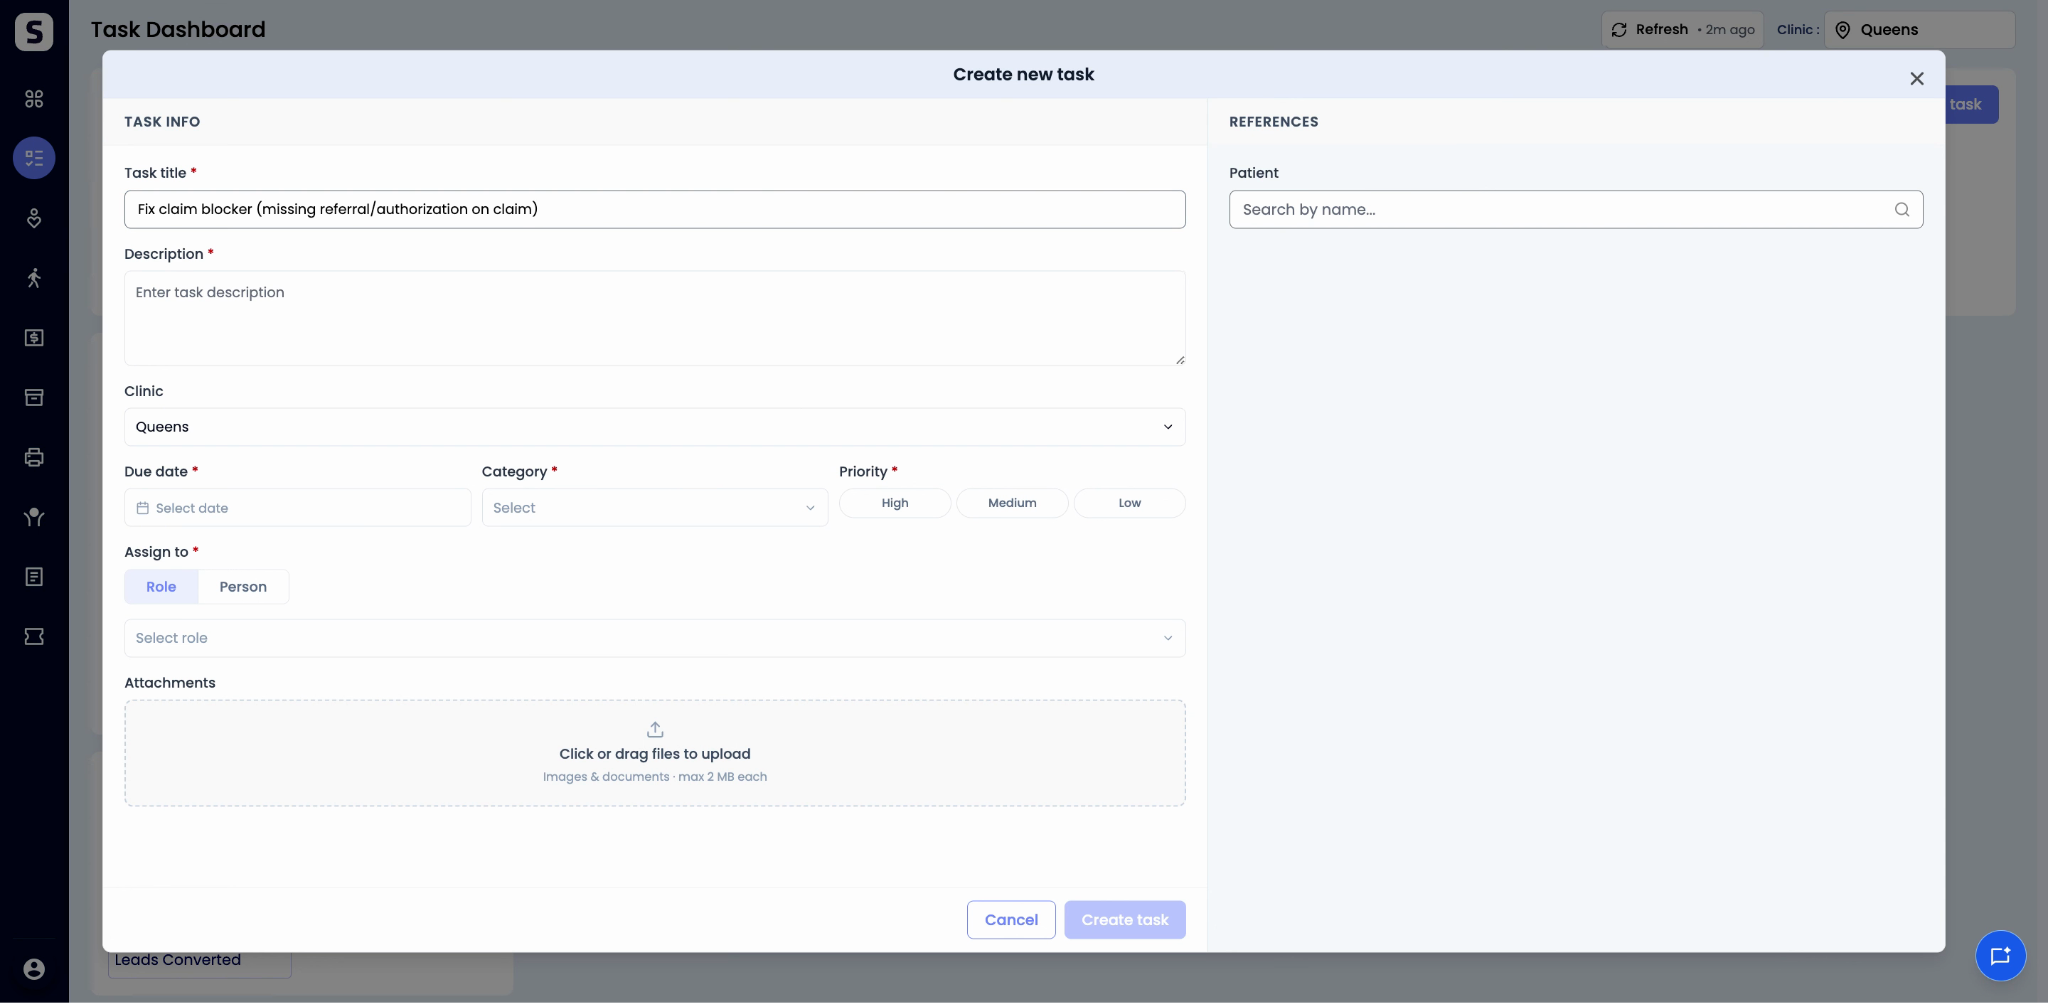Screen dimensions: 2048x1003
Task: Open the document notes icon in sidebar
Action: [34, 577]
